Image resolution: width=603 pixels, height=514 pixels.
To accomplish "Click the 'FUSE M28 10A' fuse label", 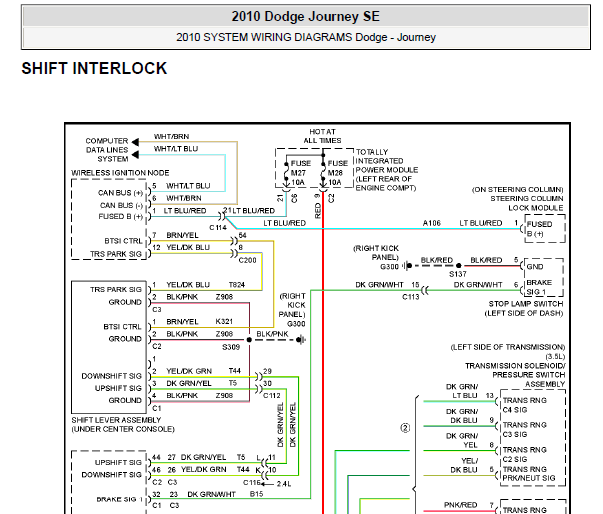I will [x=337, y=173].
